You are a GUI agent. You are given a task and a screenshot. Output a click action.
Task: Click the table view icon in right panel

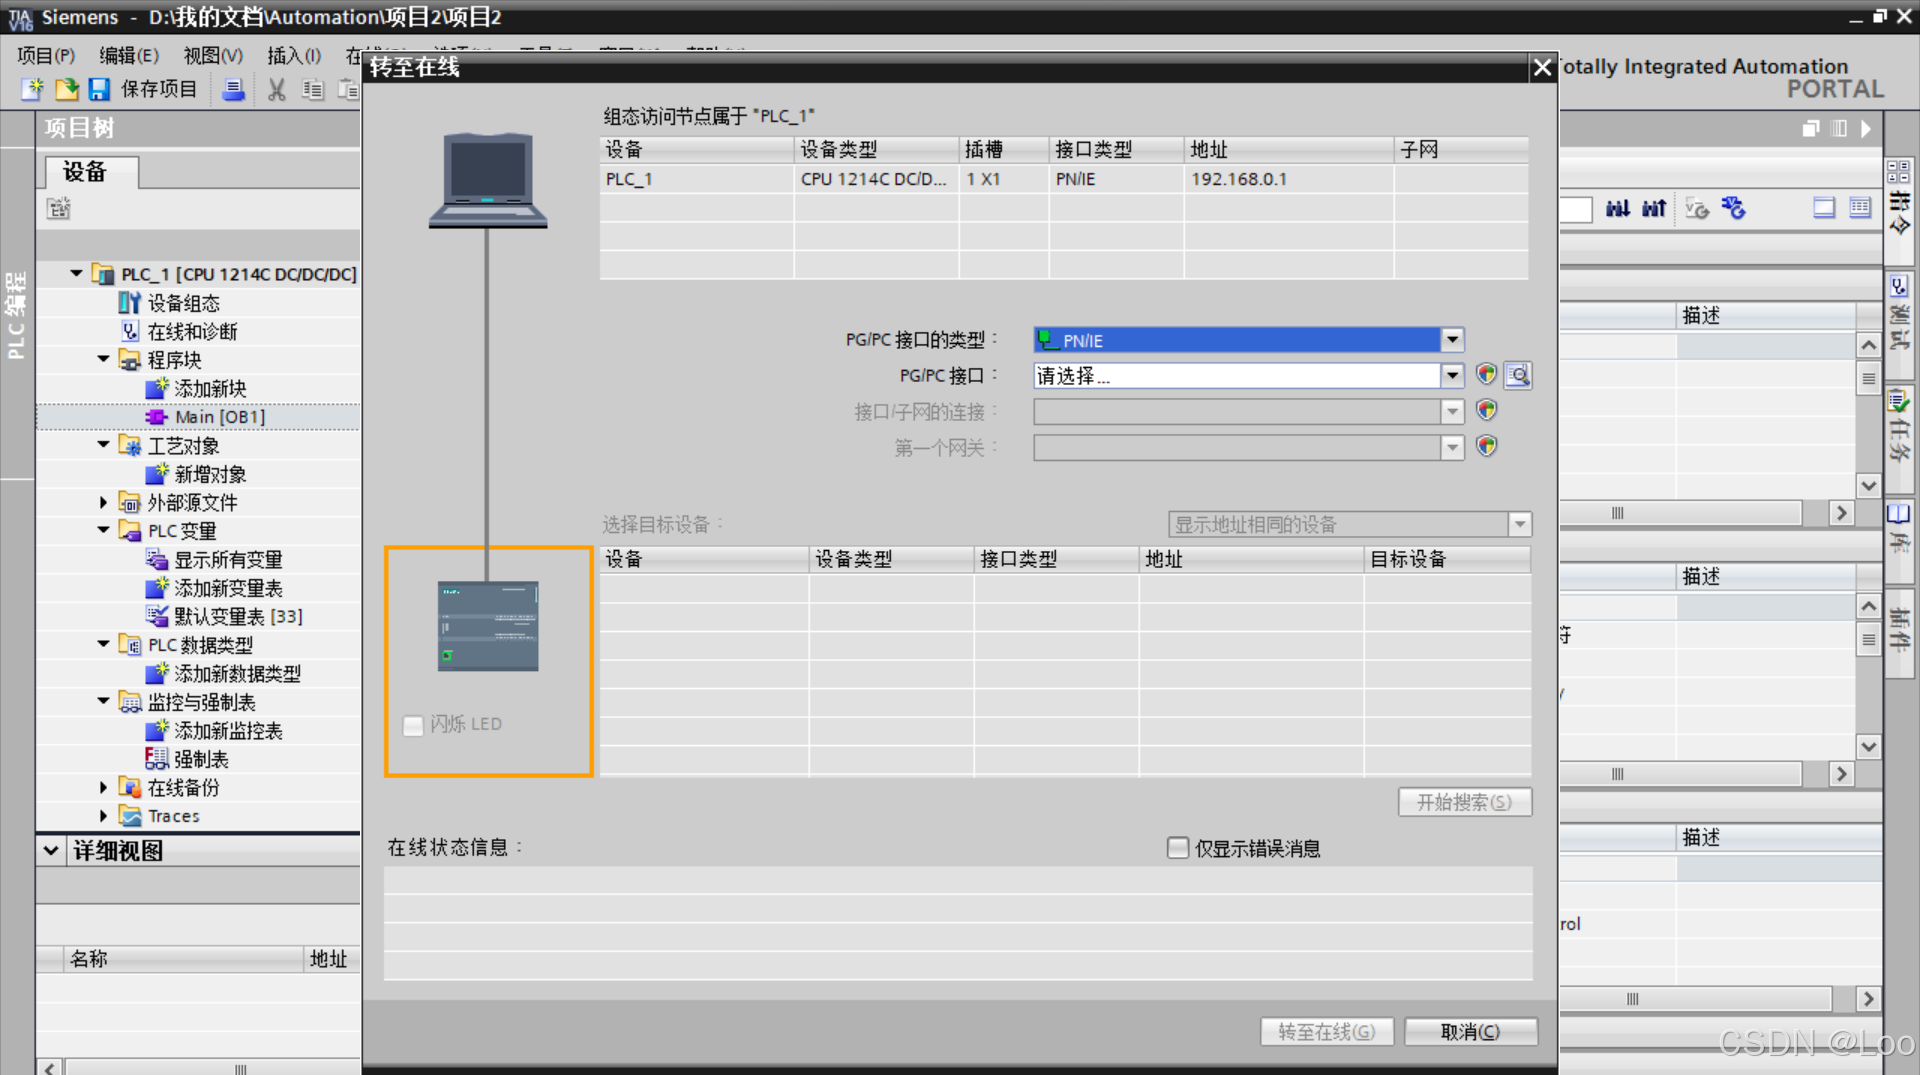tap(1860, 208)
